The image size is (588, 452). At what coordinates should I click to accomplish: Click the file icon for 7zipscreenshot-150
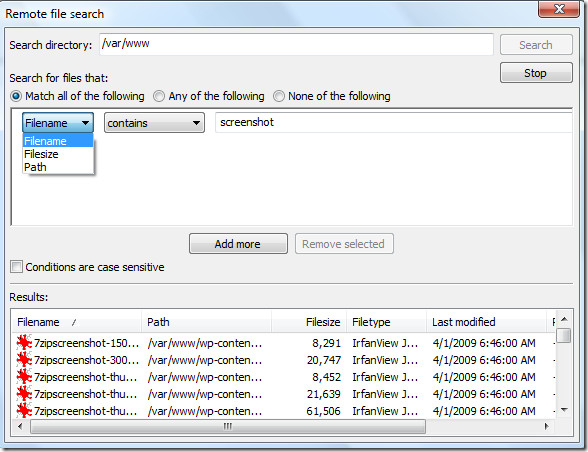point(24,343)
